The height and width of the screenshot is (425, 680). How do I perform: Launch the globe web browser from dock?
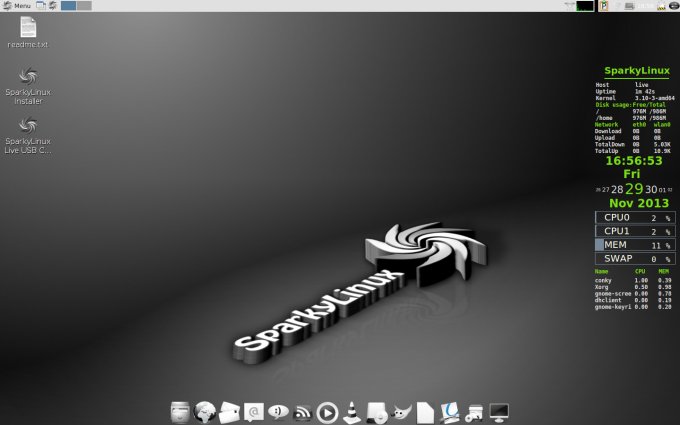pyautogui.click(x=205, y=412)
